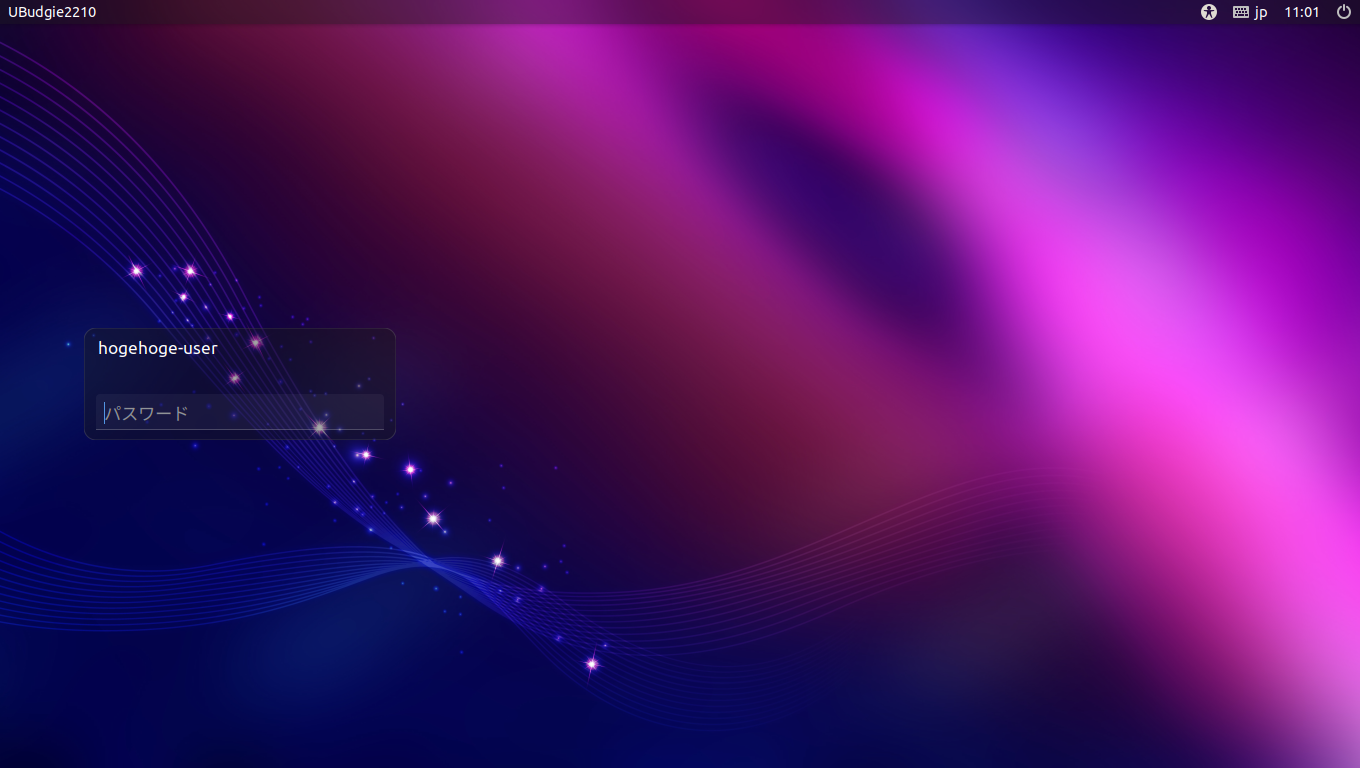Open the accessibility menu icon

[1208, 12]
